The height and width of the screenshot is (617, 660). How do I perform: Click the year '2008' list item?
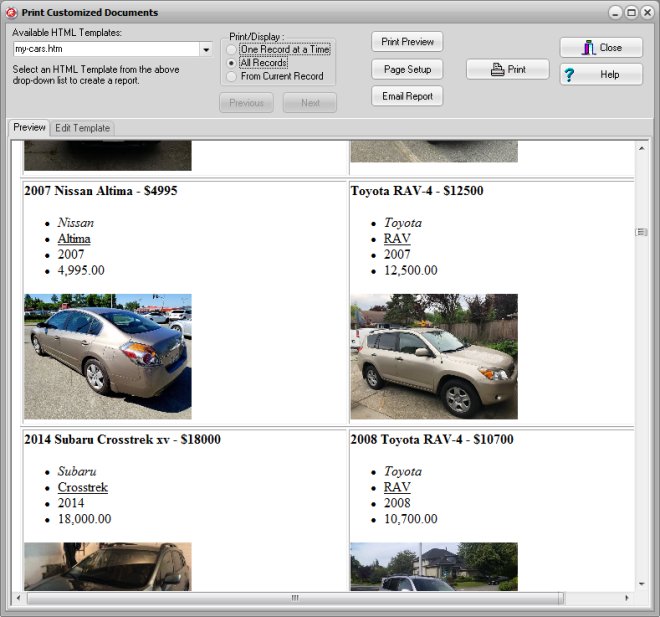pos(397,503)
